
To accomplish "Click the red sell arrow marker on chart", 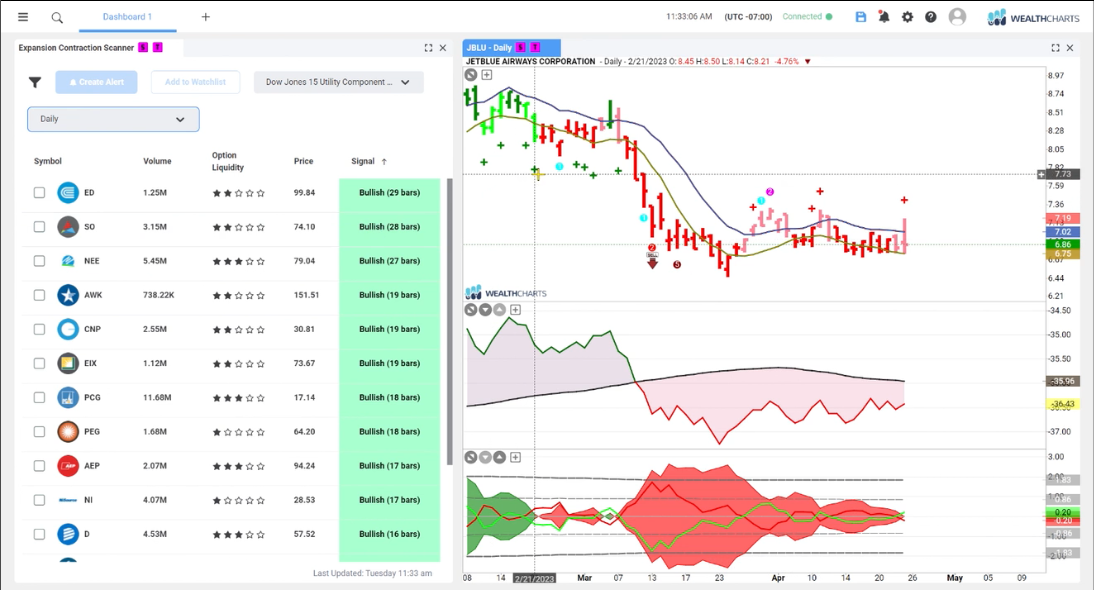I will [x=652, y=262].
